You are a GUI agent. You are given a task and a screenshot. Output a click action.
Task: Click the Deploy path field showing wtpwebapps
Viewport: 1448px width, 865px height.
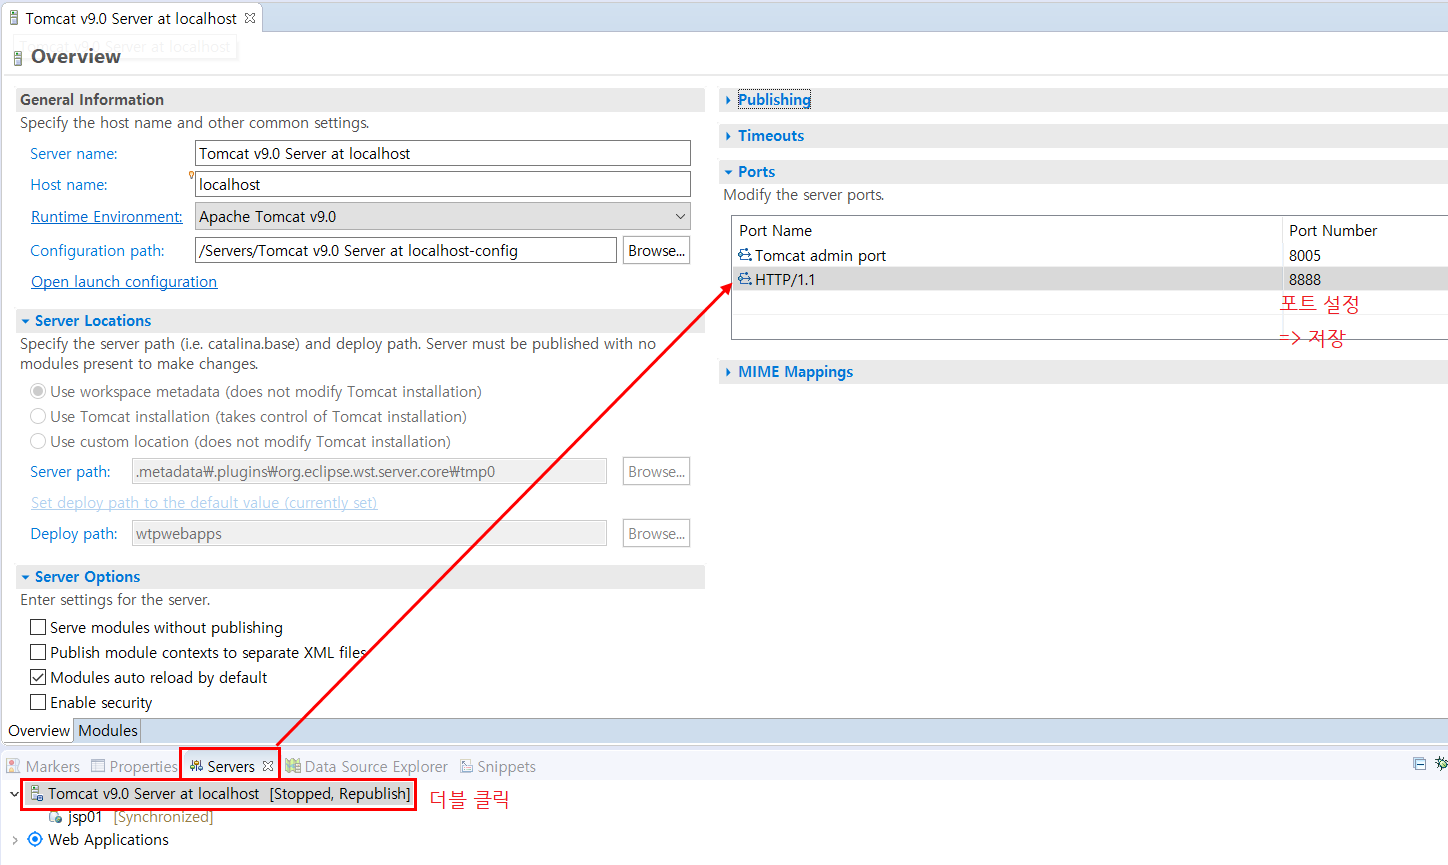click(x=369, y=533)
